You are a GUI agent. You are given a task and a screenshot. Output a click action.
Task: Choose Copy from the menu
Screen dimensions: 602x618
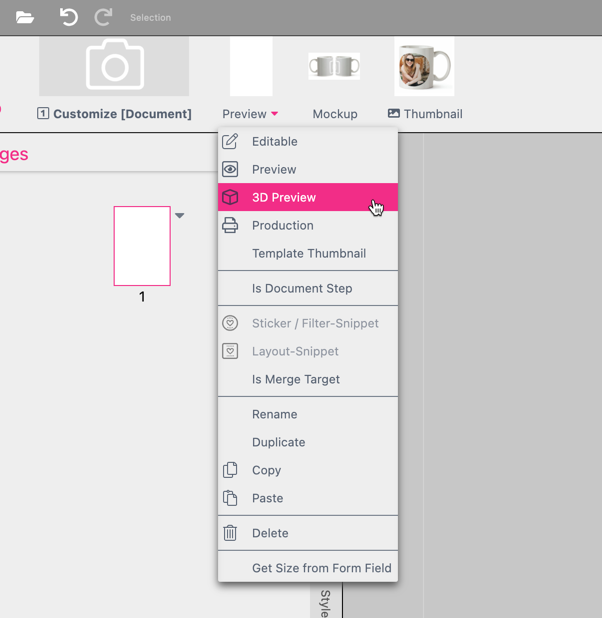[x=308, y=470]
